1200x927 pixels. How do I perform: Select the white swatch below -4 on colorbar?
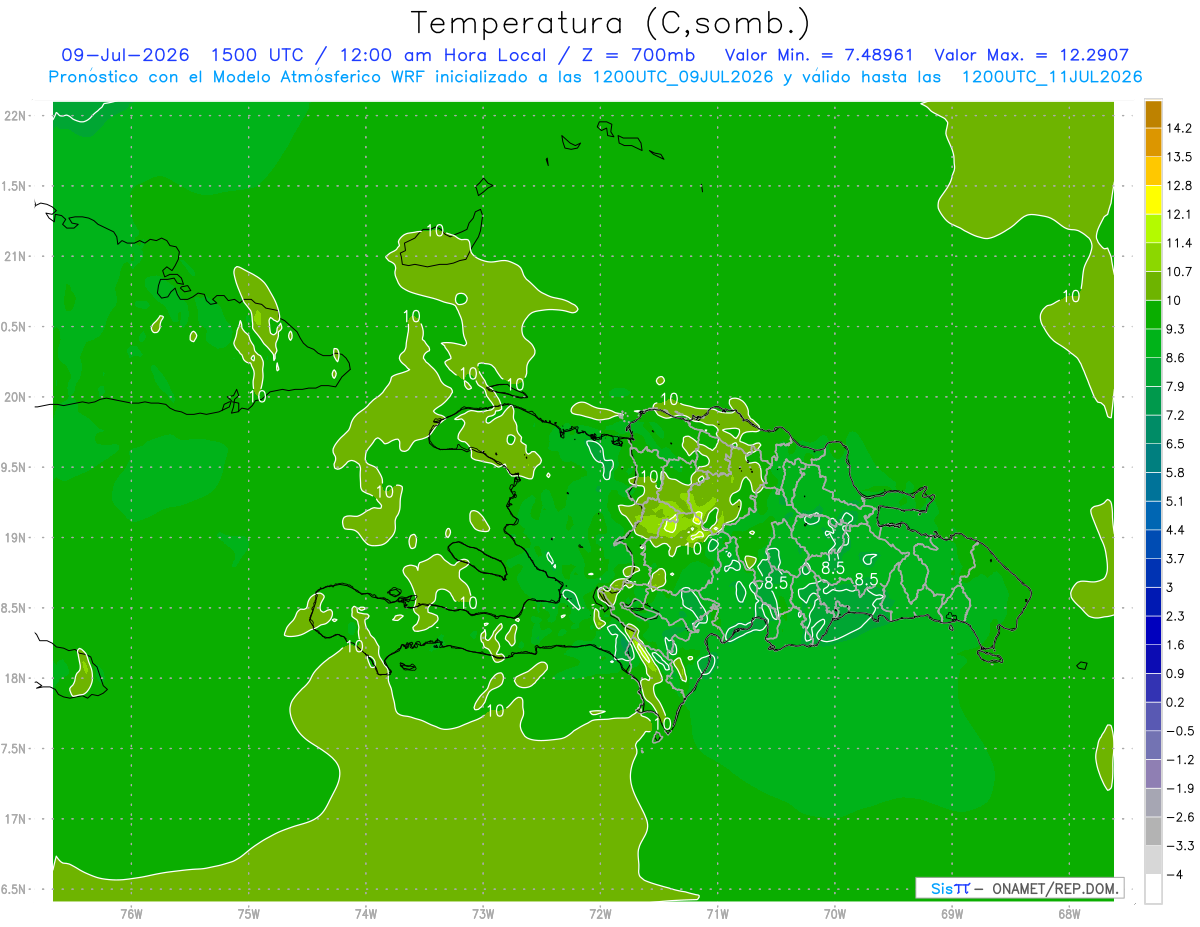click(1153, 889)
